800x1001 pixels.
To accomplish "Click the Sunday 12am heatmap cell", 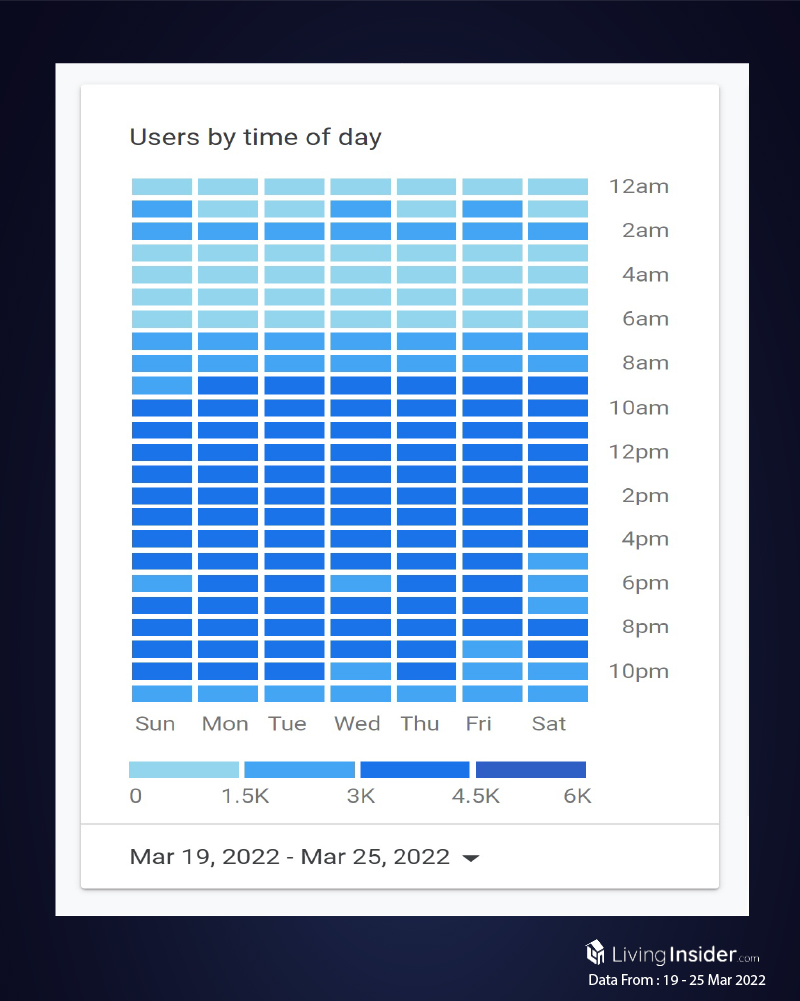I will point(161,187).
